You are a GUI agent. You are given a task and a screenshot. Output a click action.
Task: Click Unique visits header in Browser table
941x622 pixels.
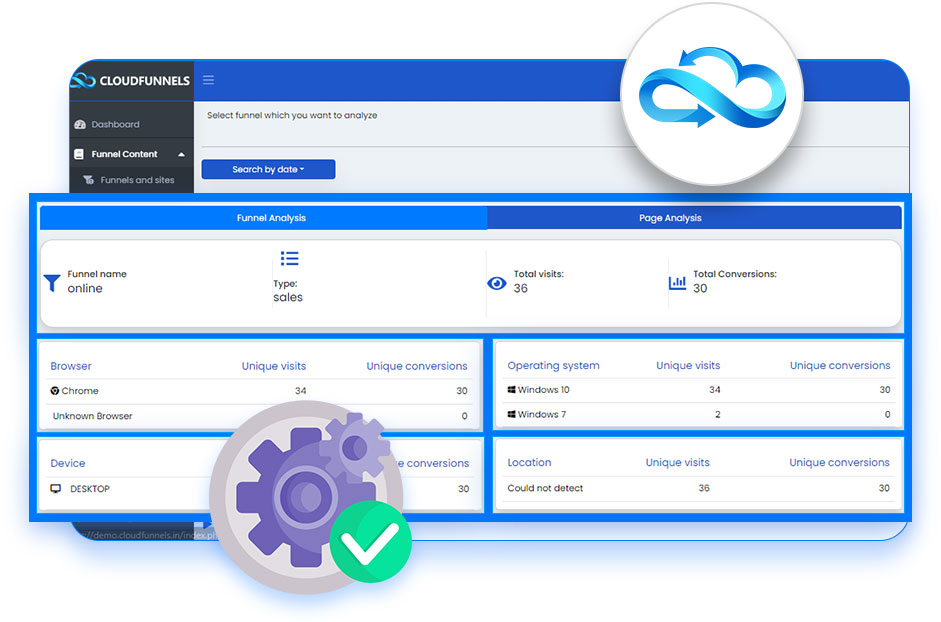(x=274, y=366)
